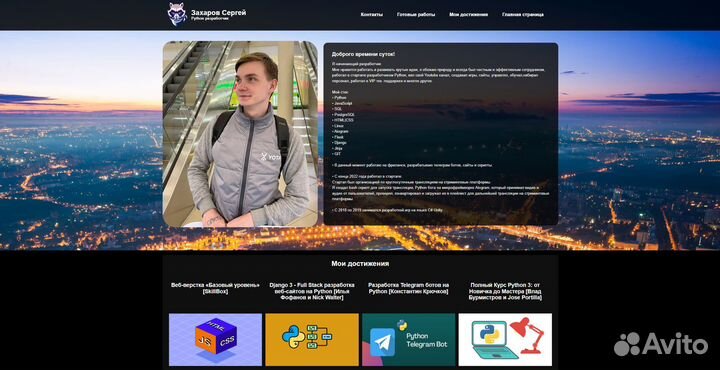Viewport: 720px width, 370px height.
Task: Click the PostgreSQL entry in stack list
Action: [343, 114]
